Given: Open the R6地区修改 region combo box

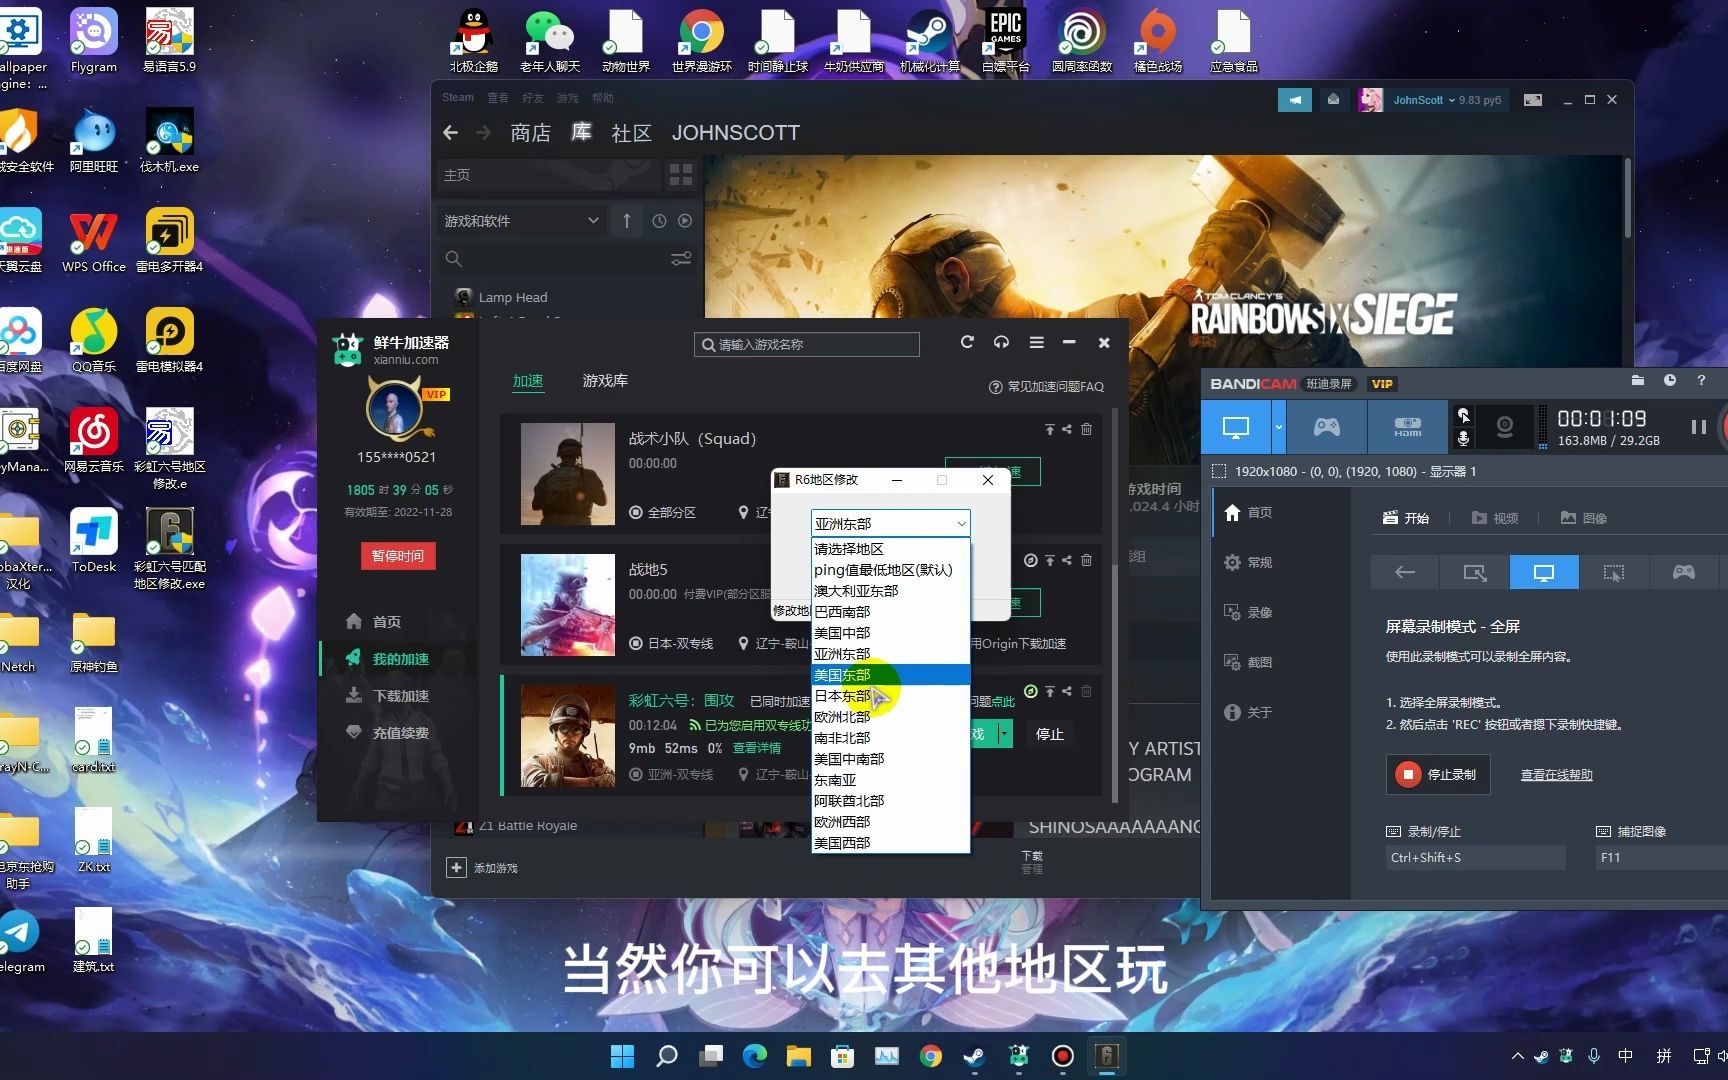Looking at the screenshot, I should (x=890, y=523).
